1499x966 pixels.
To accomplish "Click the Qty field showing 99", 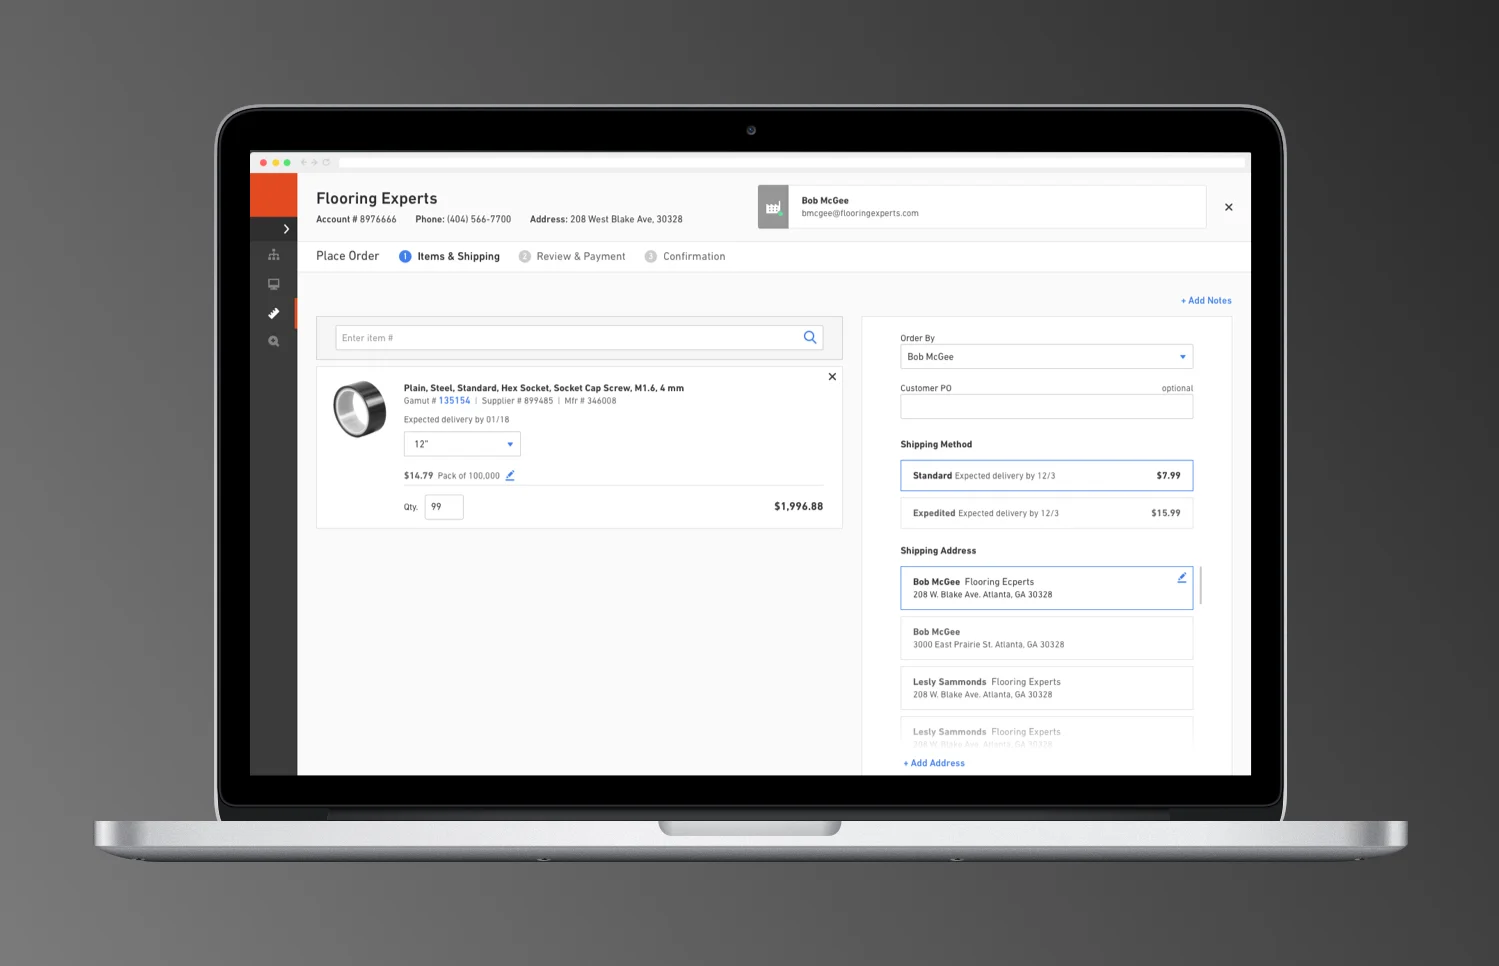I will (444, 507).
